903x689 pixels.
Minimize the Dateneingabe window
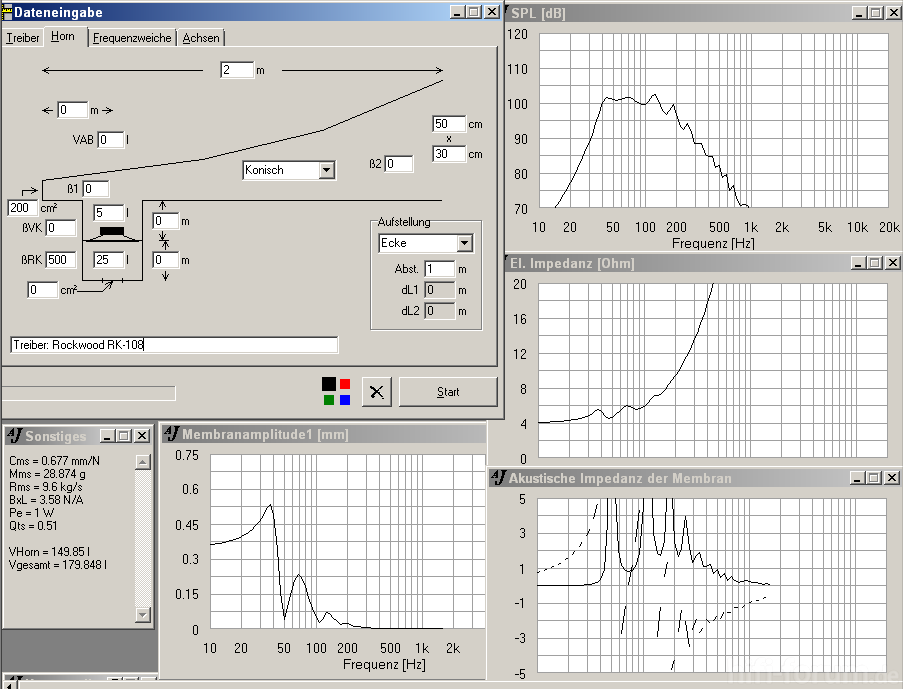[457, 12]
